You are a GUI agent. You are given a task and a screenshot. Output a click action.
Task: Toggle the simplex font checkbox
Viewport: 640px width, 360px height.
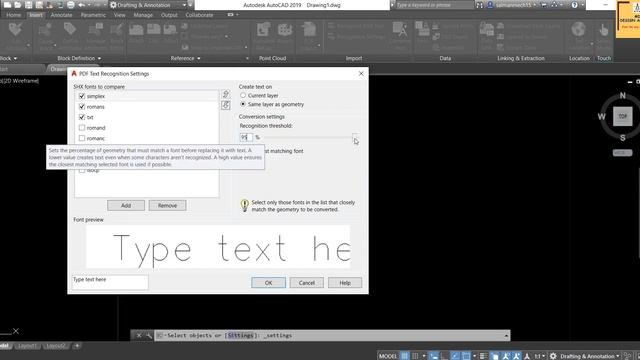point(82,96)
